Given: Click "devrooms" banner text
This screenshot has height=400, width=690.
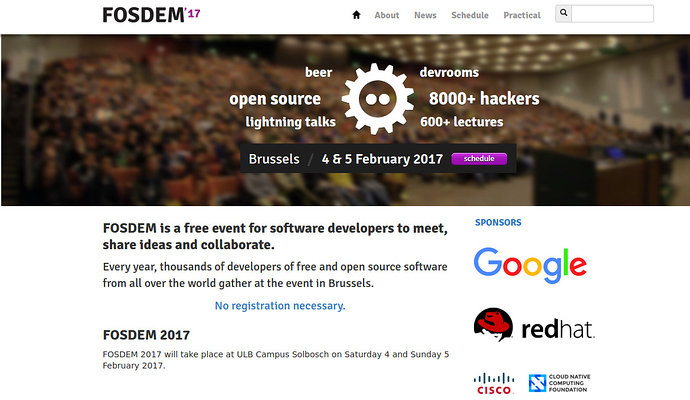Looking at the screenshot, I should coord(449,72).
